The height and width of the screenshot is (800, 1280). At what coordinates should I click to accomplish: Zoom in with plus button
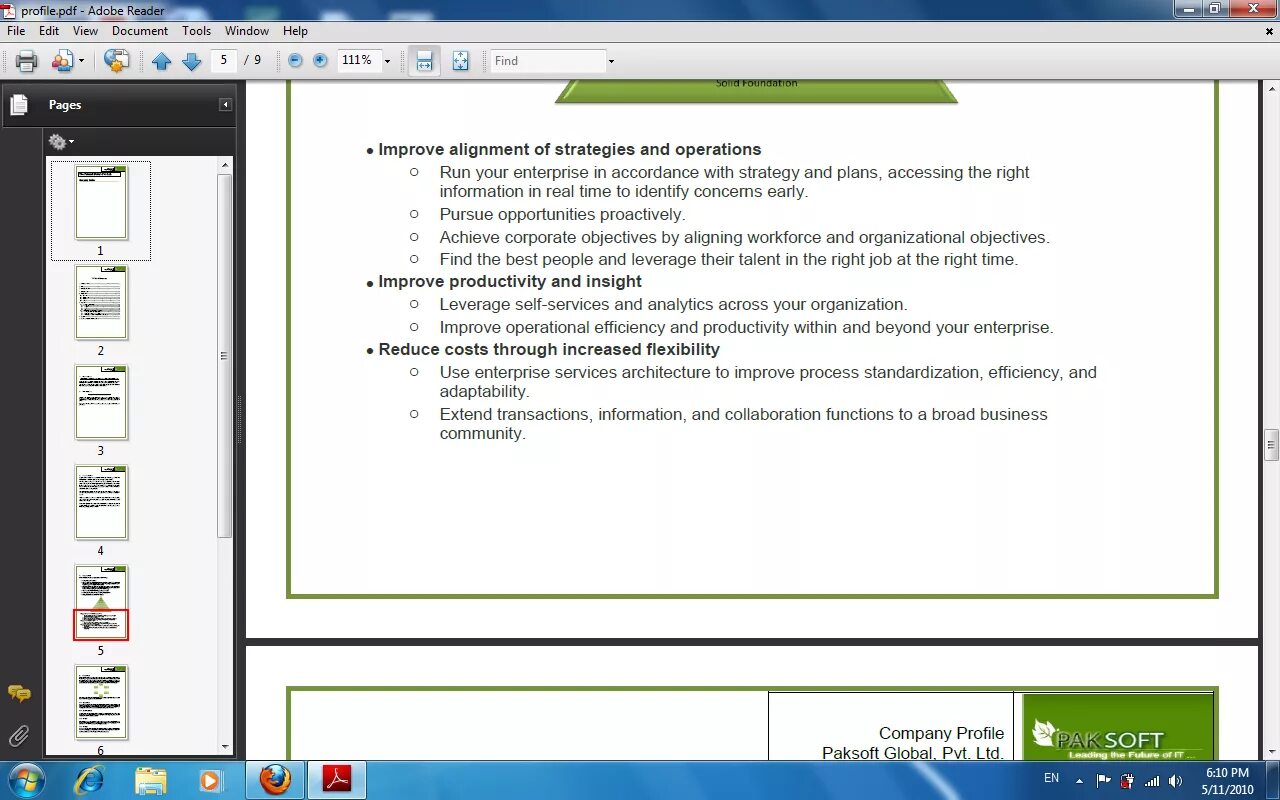tap(320, 60)
